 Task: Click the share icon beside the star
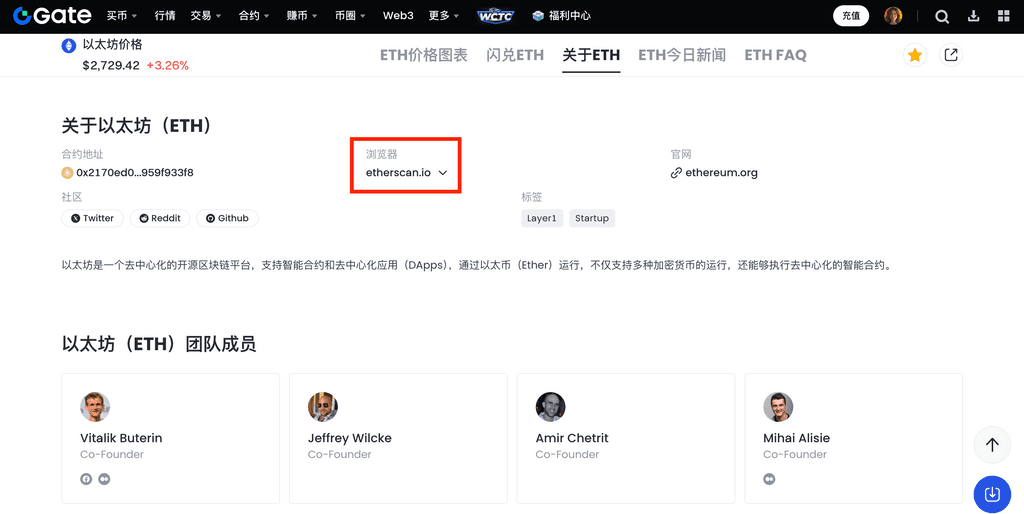pos(951,55)
